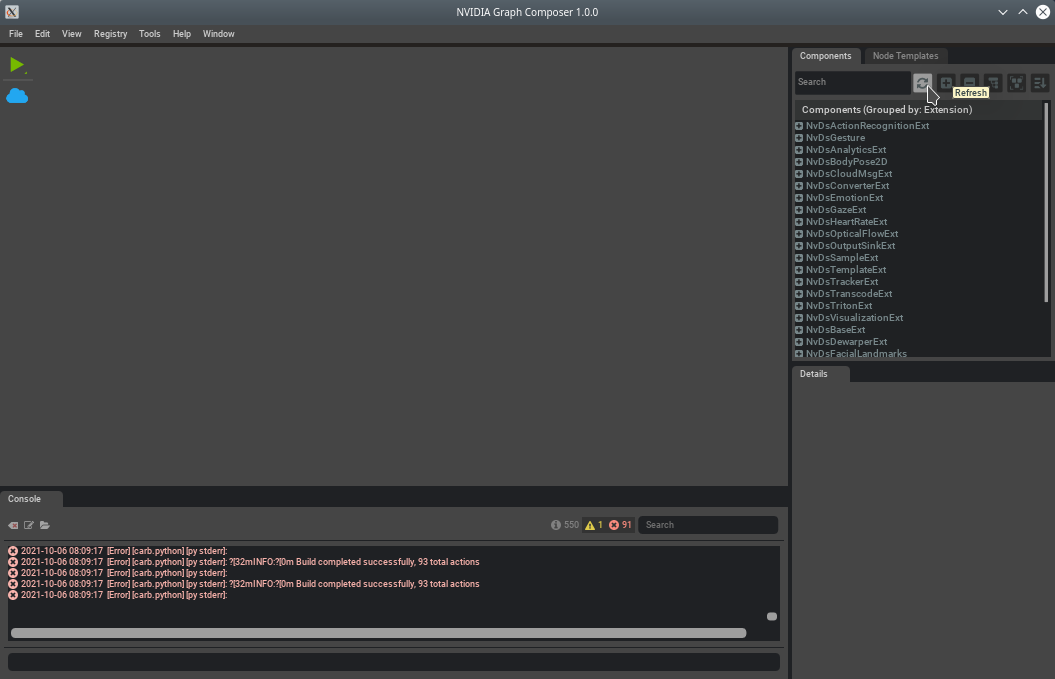Screen dimensions: 1055x679
Task: Expand the NvDsTrackerExt component group
Action: (x=799, y=282)
